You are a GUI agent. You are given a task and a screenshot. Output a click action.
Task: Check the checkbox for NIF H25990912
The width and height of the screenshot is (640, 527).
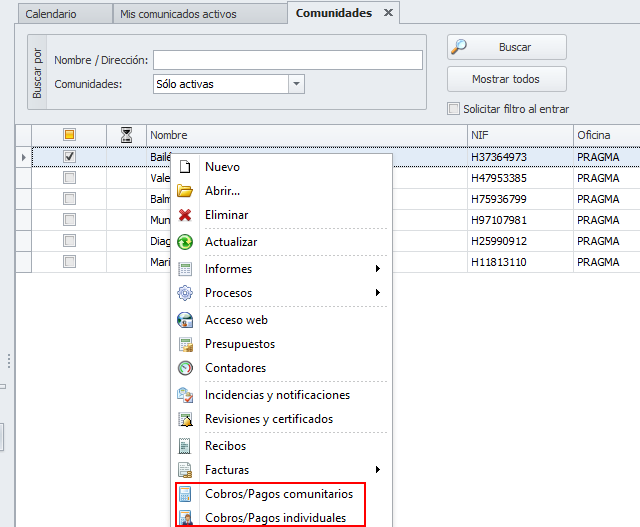point(69,241)
